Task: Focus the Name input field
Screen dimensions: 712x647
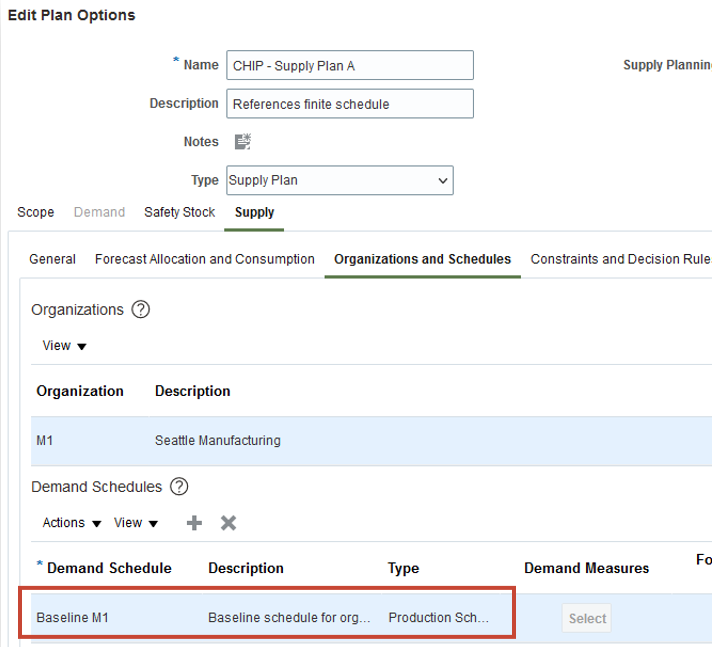Action: [x=350, y=65]
